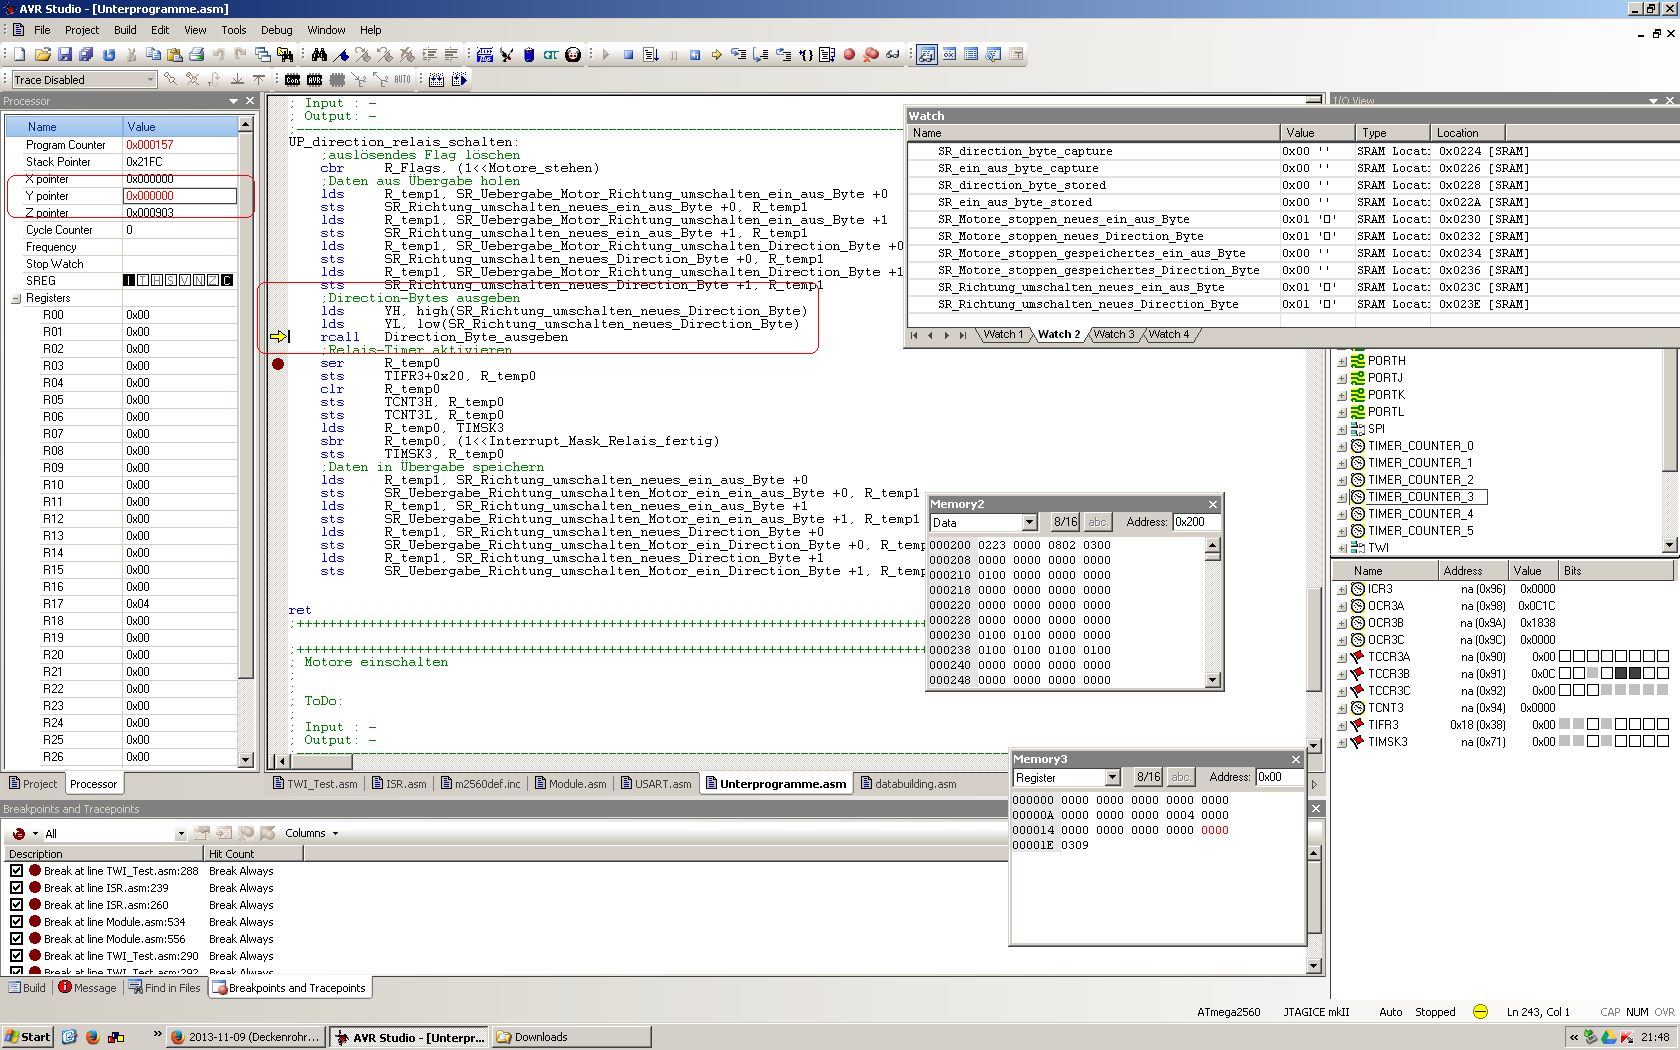Click the SREG carry flag C bit

point(227,281)
